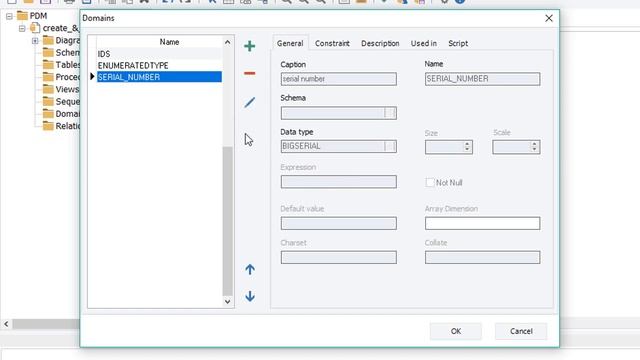
Task: Click the left arrow of horizontal scrollbar
Action: pos(6,324)
